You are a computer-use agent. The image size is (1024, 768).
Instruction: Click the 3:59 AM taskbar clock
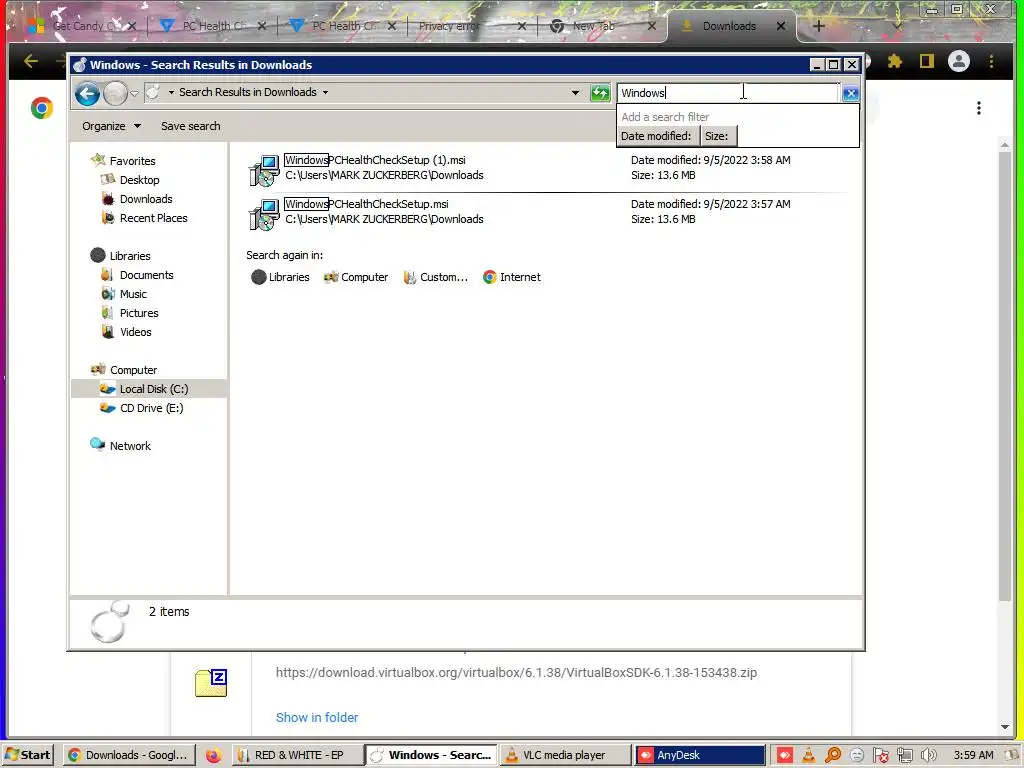pyautogui.click(x=973, y=755)
